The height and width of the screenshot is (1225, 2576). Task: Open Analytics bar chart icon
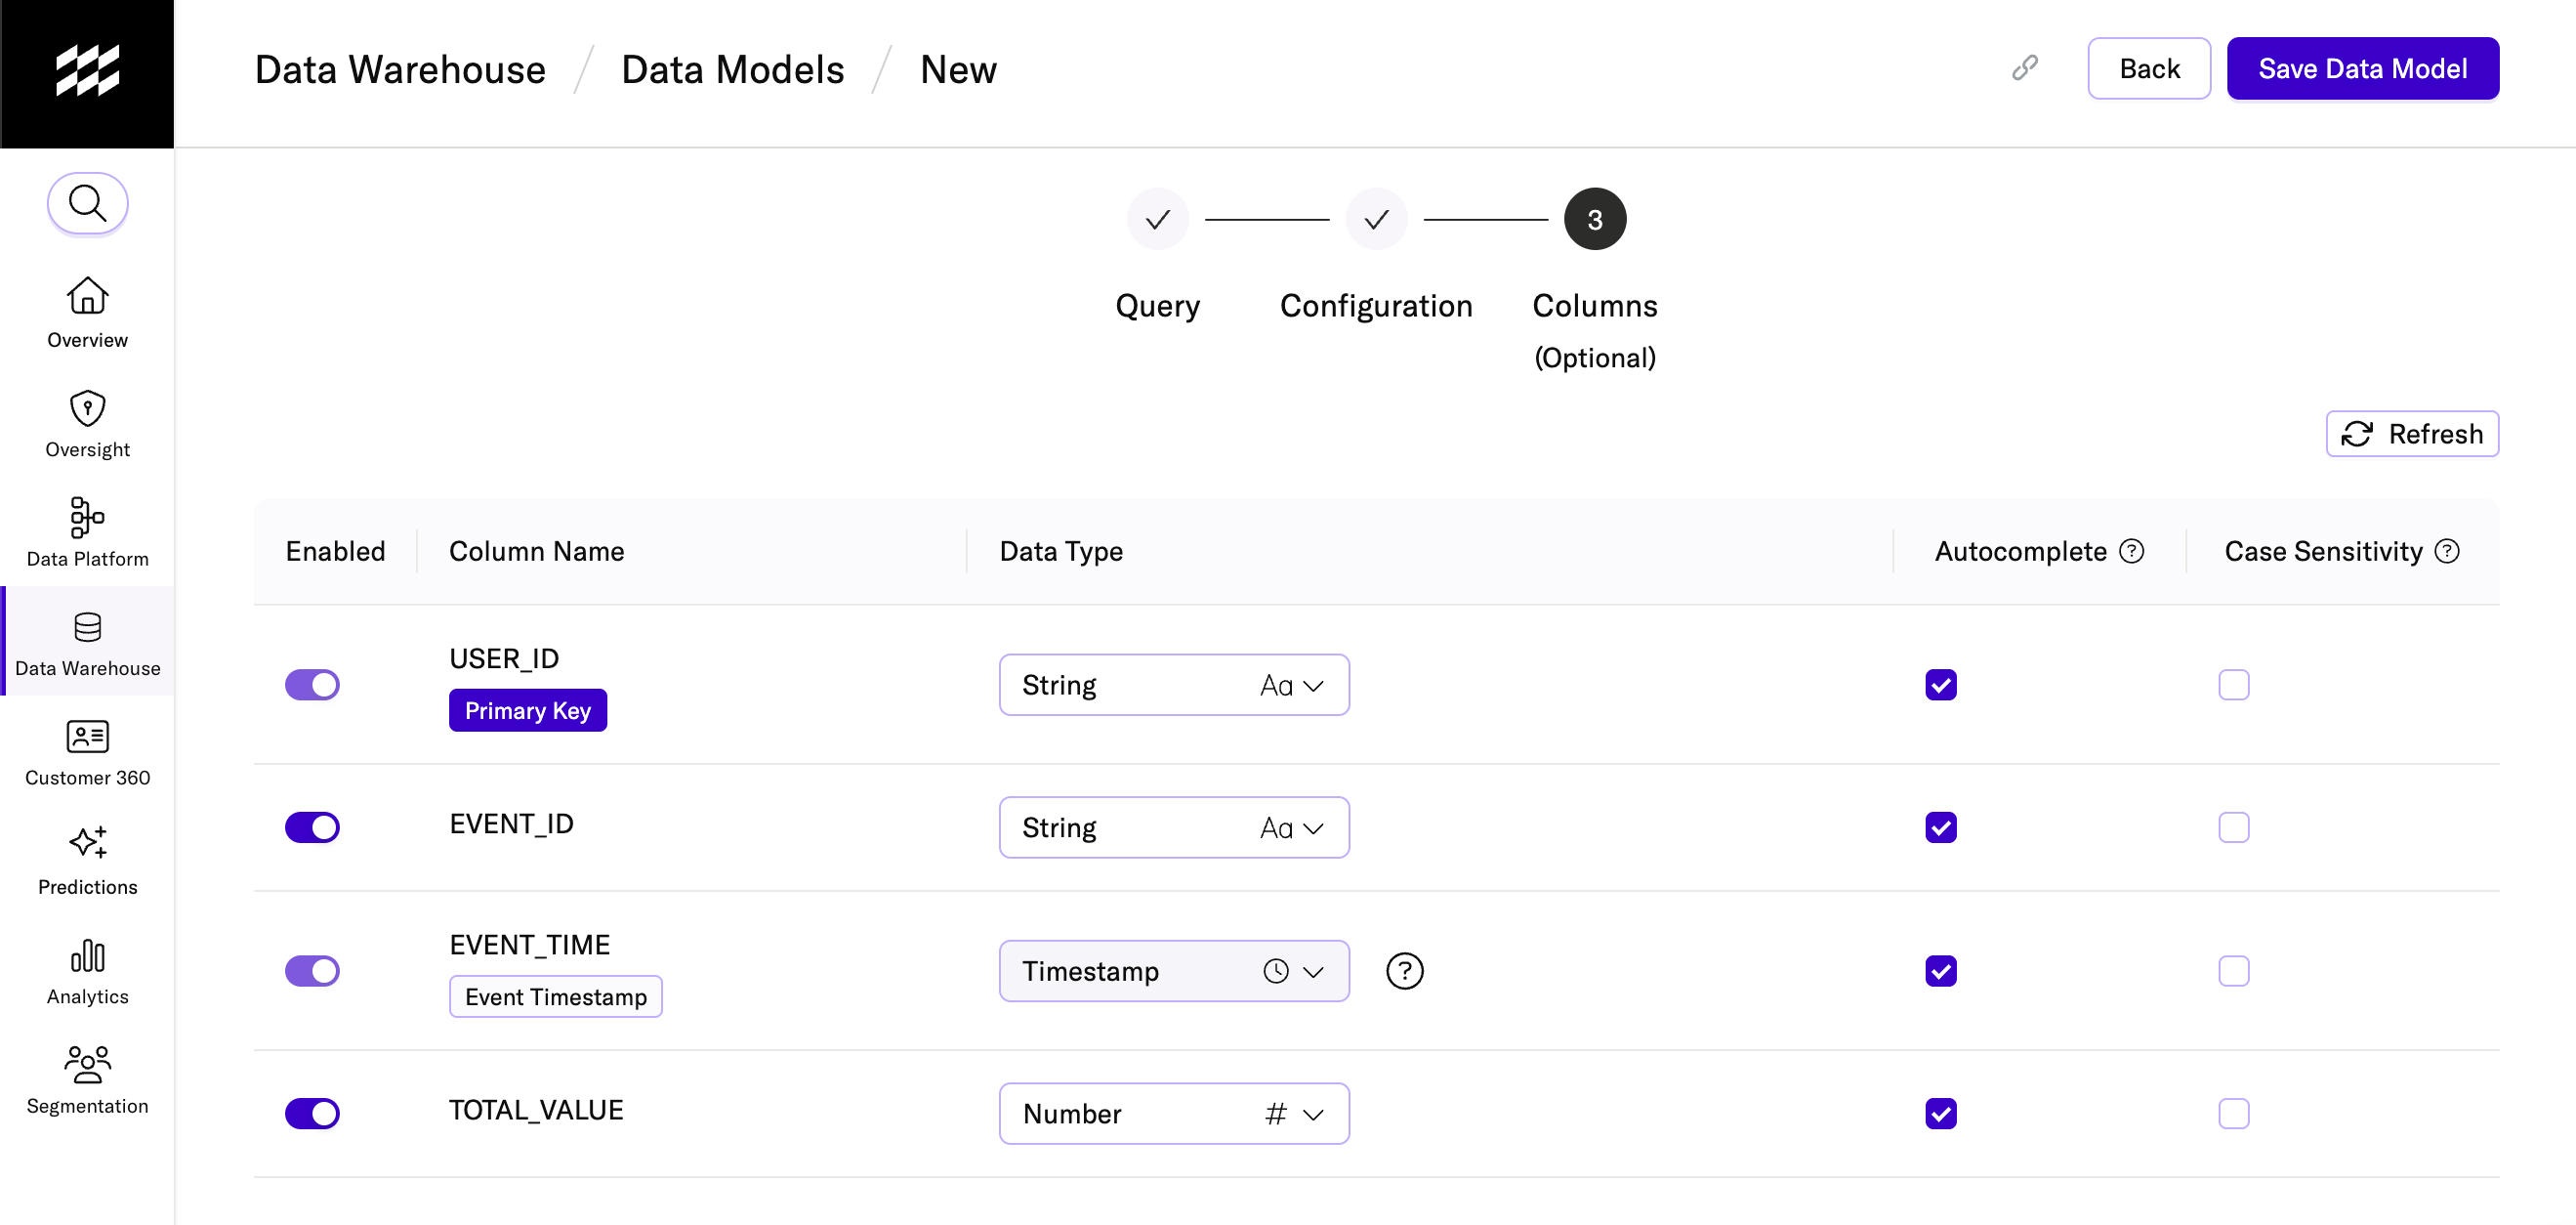[x=87, y=956]
